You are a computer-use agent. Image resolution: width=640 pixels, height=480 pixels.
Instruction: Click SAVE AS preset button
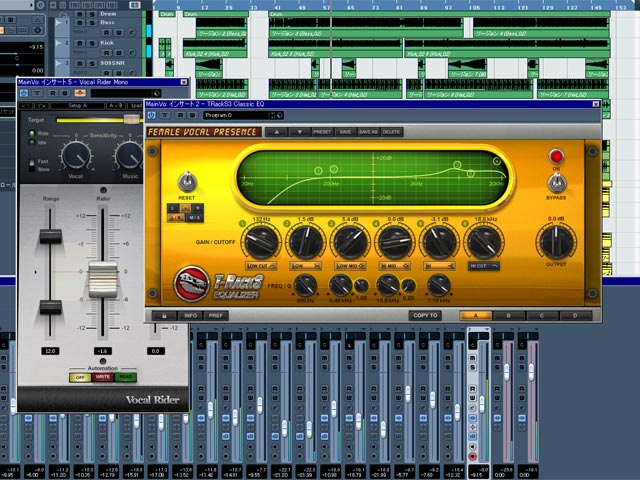click(x=368, y=132)
